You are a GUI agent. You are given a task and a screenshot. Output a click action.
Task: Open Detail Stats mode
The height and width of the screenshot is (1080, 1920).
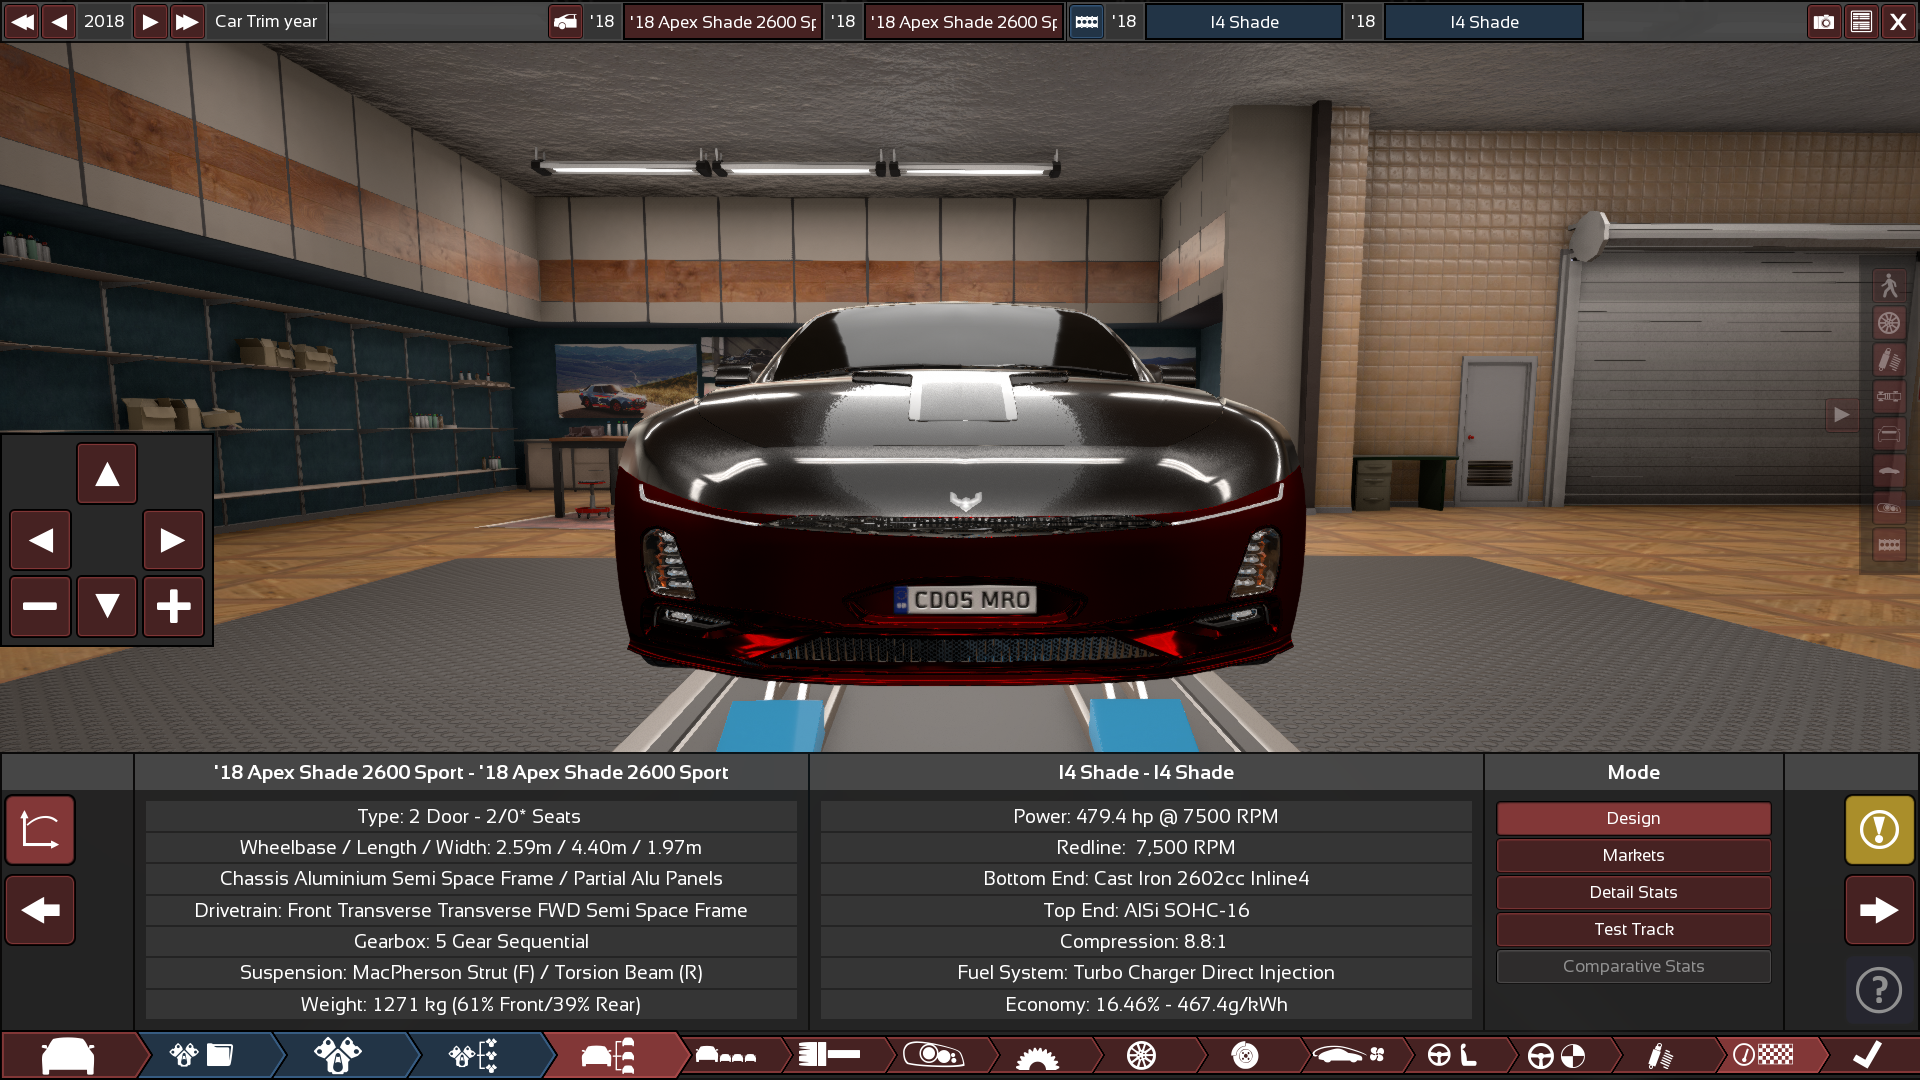tap(1633, 892)
